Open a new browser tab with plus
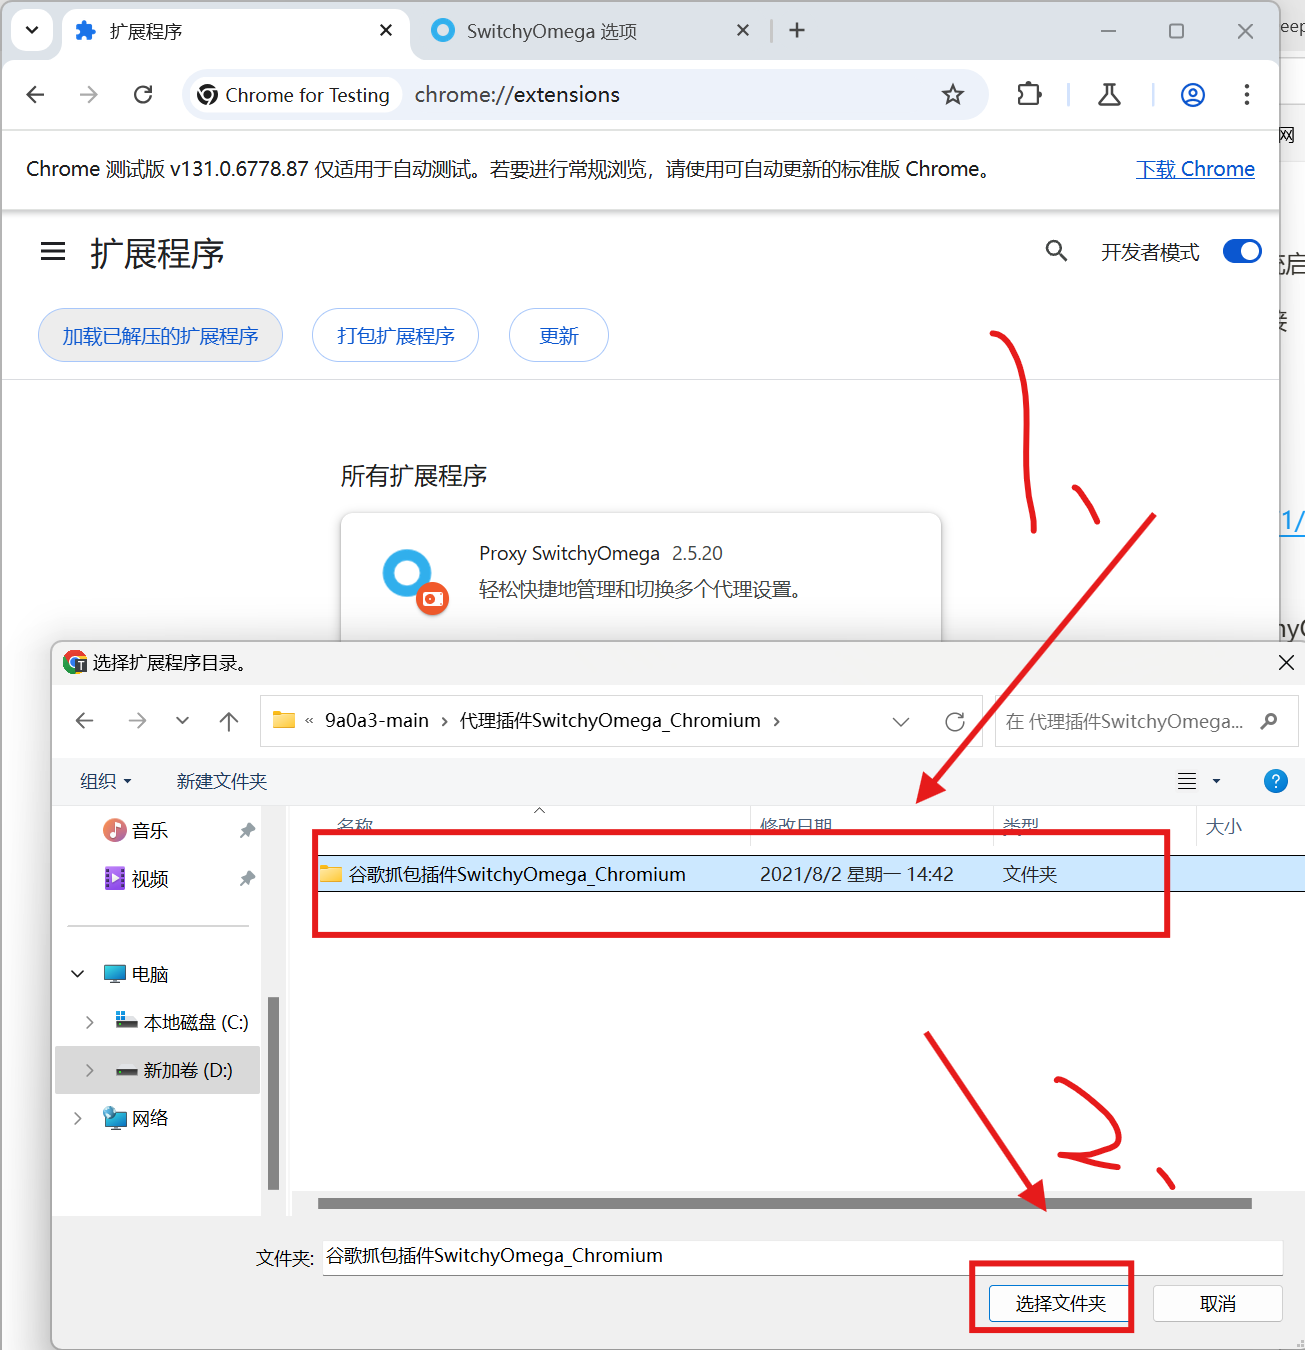 coord(797,31)
